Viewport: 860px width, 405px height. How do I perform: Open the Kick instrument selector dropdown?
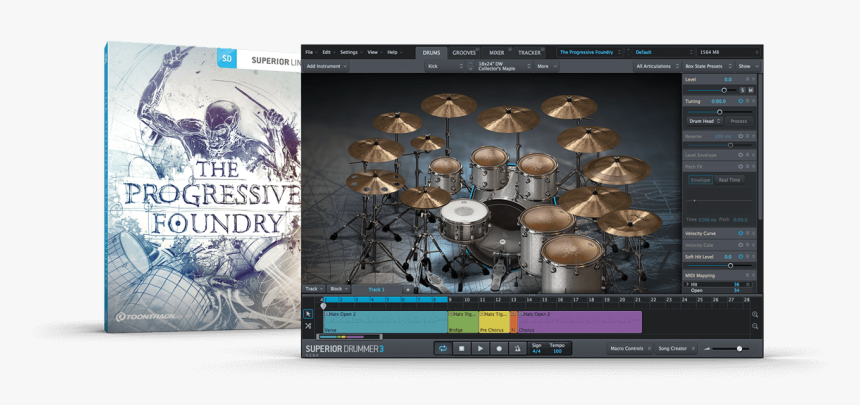(x=445, y=66)
